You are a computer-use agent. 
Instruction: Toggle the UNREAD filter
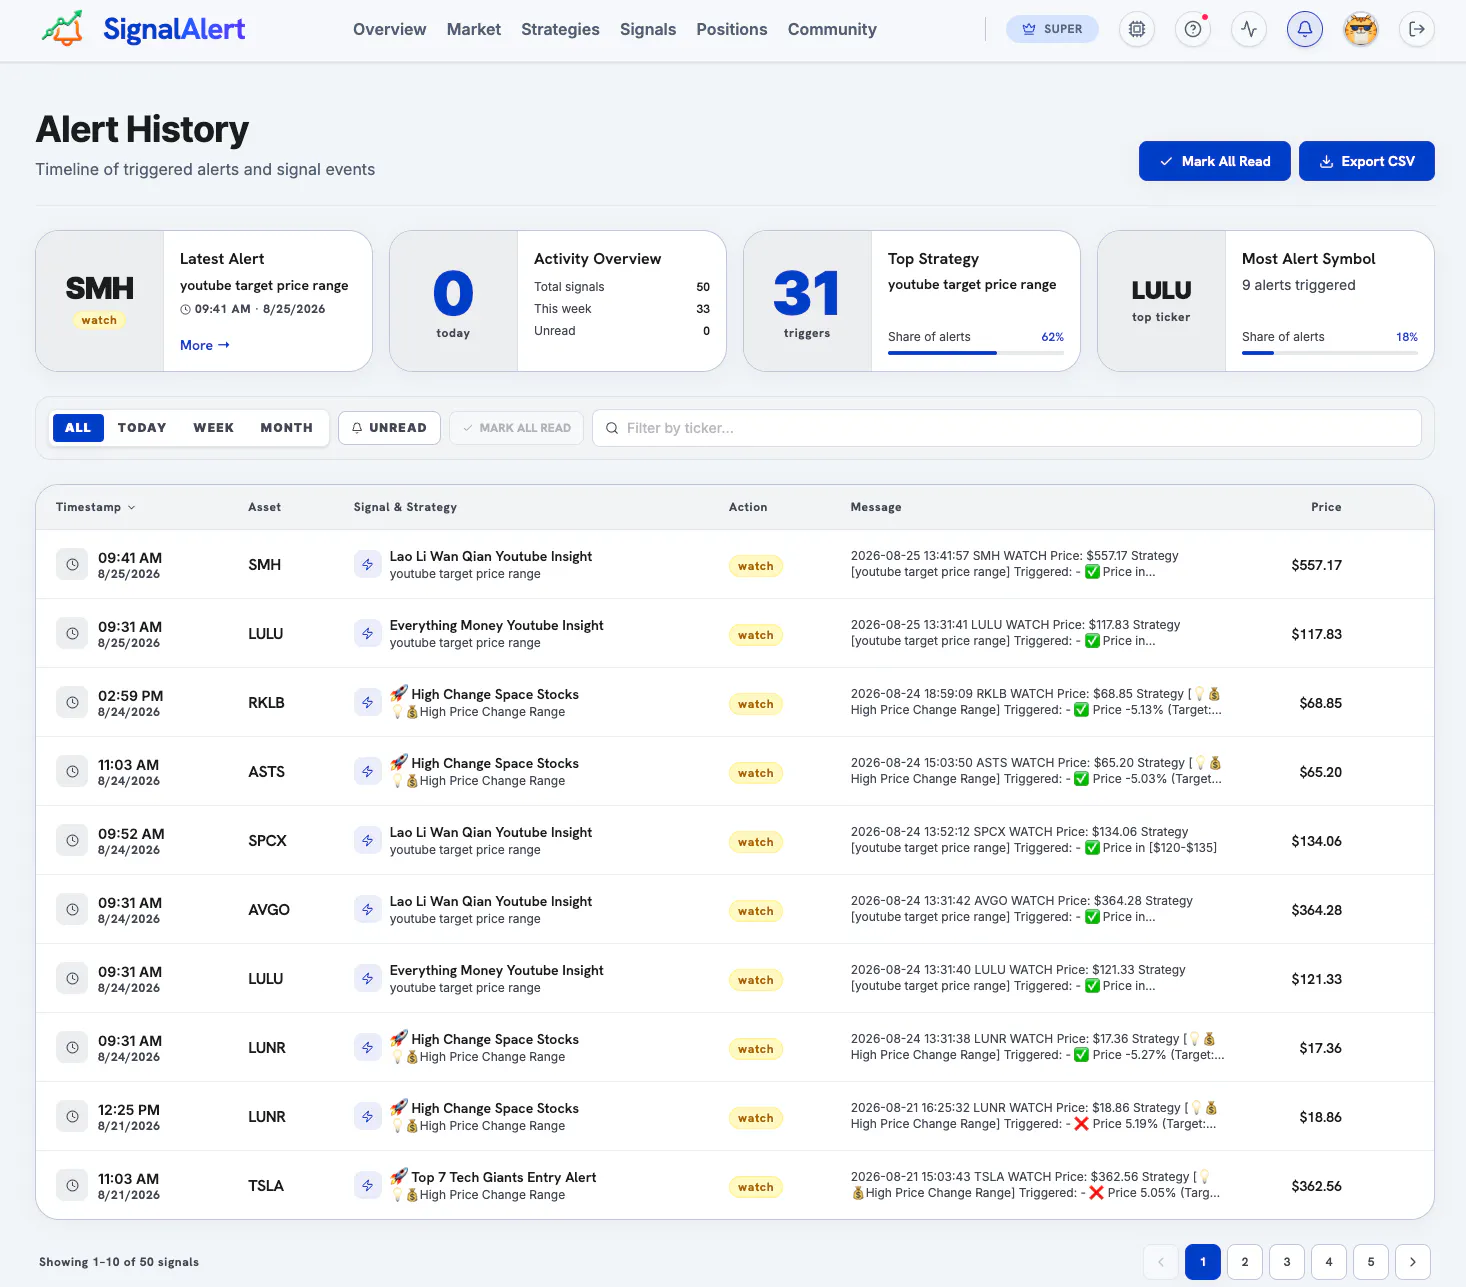tap(389, 428)
